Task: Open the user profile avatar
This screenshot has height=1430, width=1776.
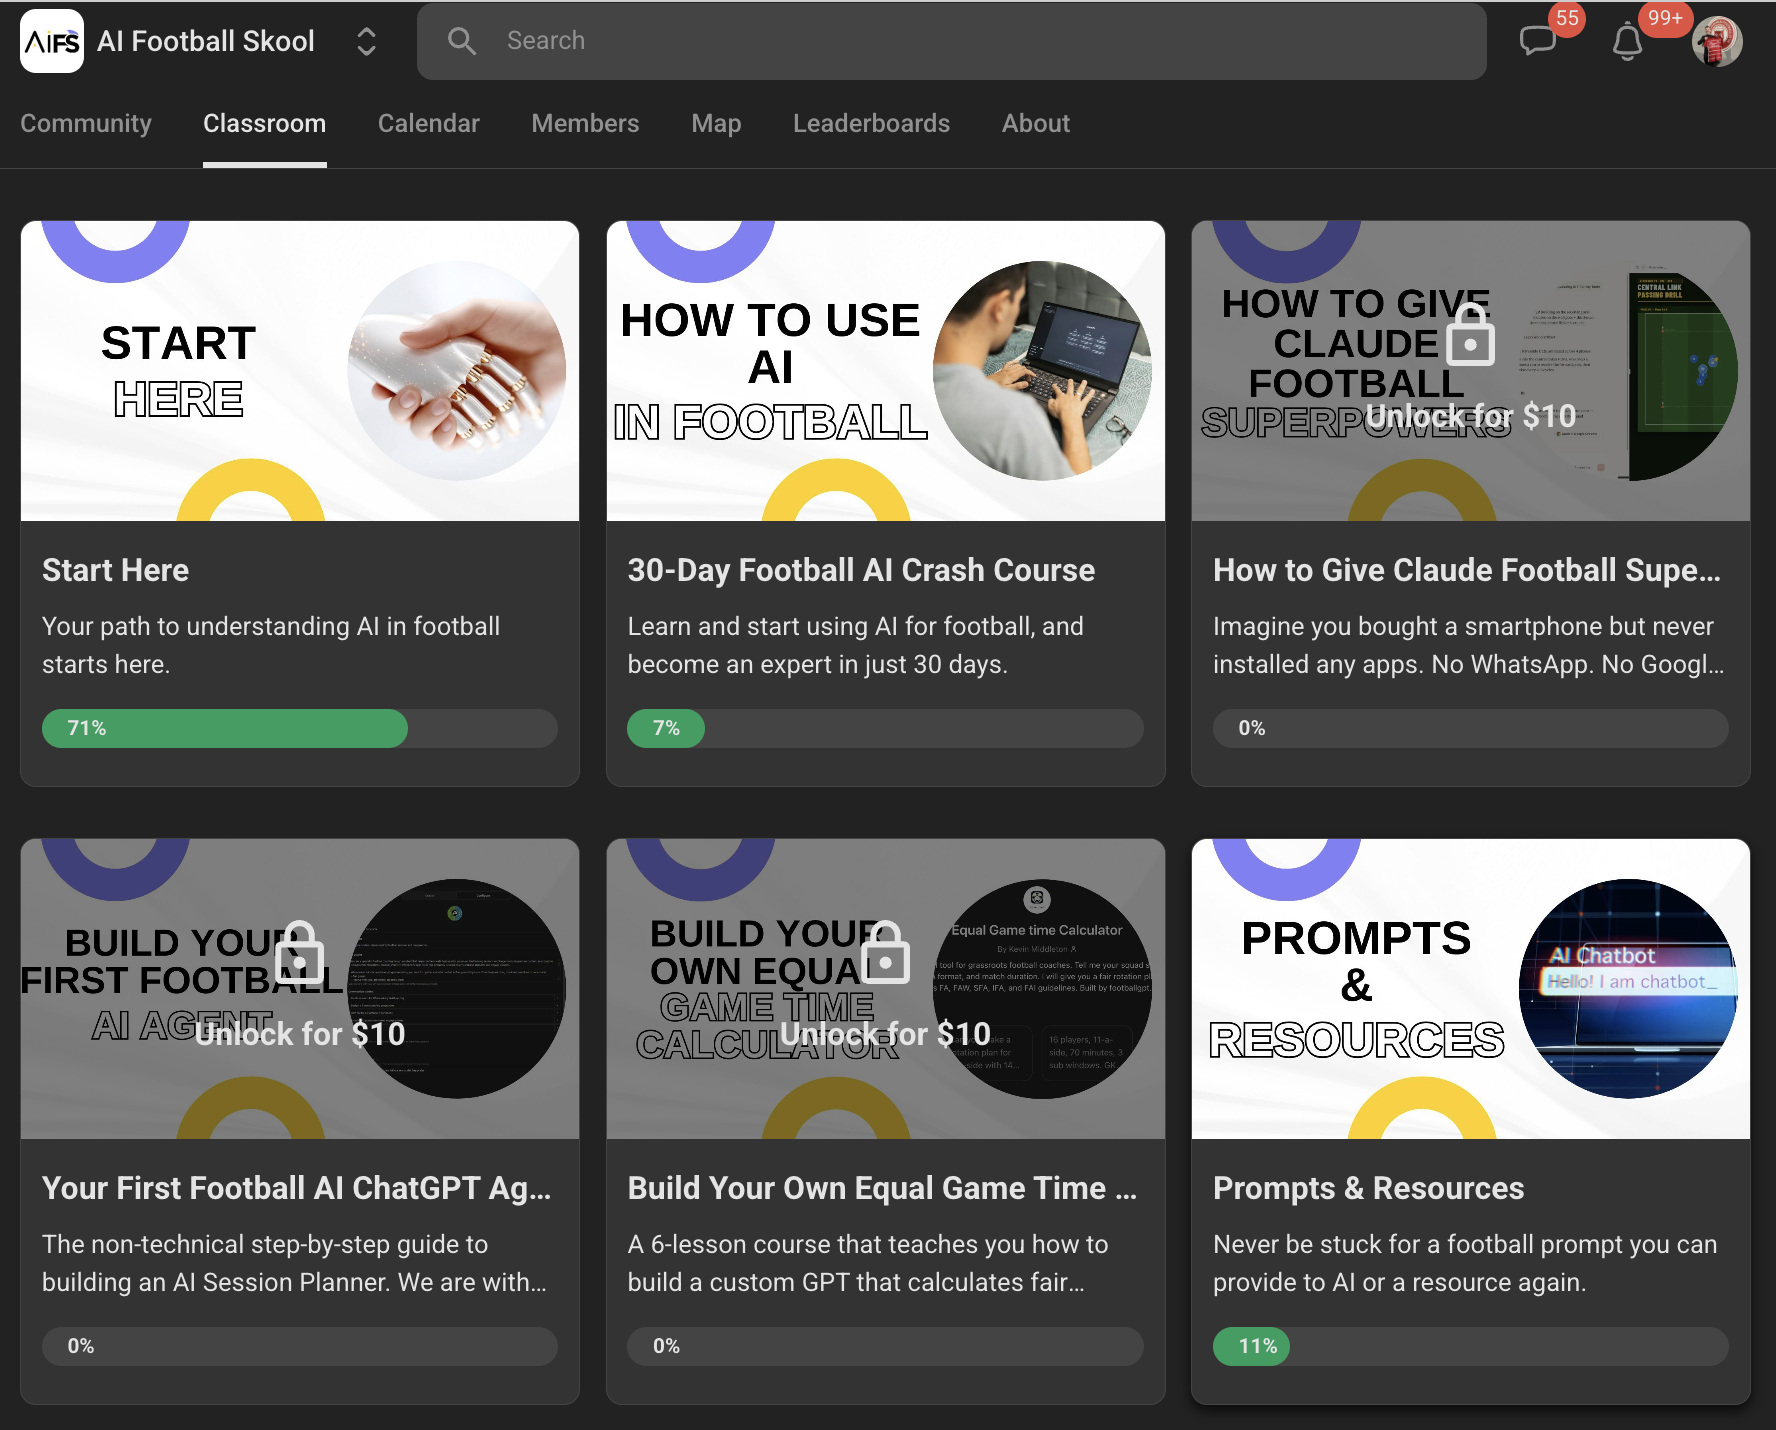Action: coord(1717,42)
